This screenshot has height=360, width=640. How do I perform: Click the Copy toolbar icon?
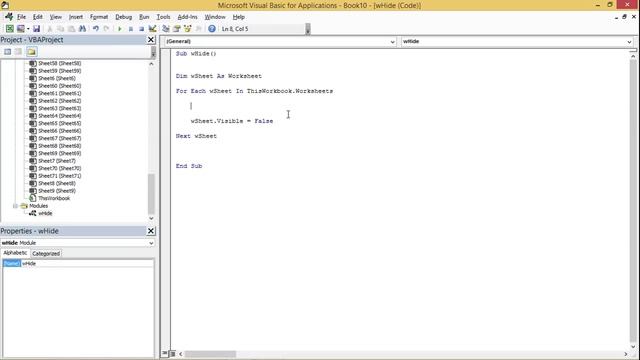[60, 29]
